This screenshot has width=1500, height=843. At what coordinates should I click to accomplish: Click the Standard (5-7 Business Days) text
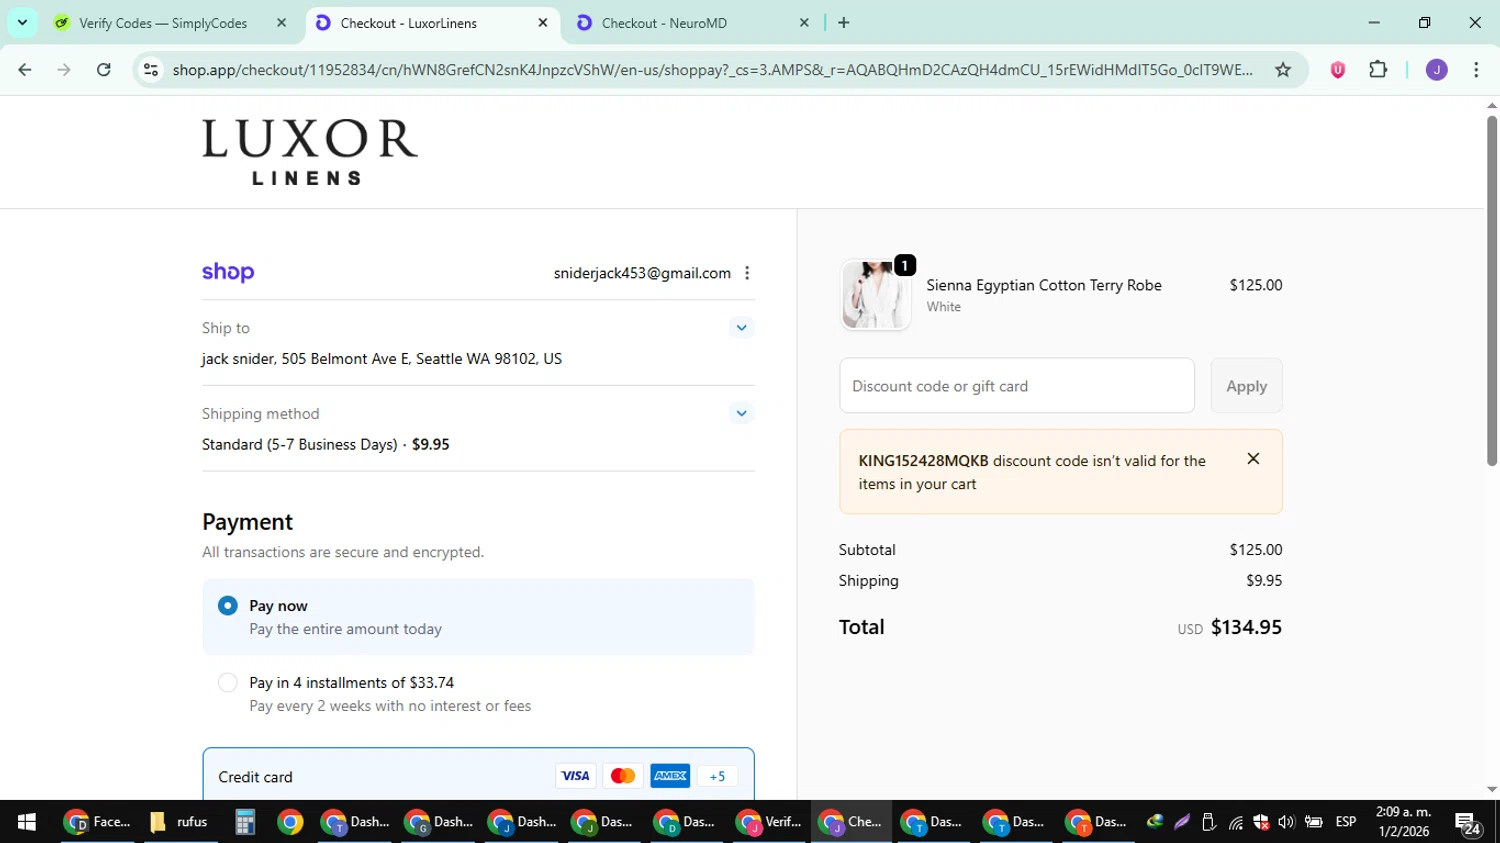tap(299, 444)
